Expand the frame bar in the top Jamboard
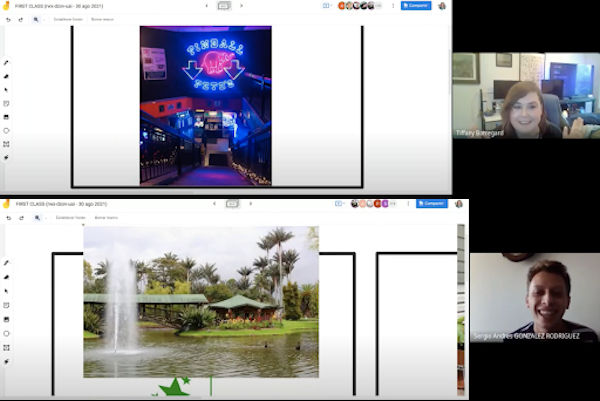The height and width of the screenshot is (401, 600). tap(223, 6)
